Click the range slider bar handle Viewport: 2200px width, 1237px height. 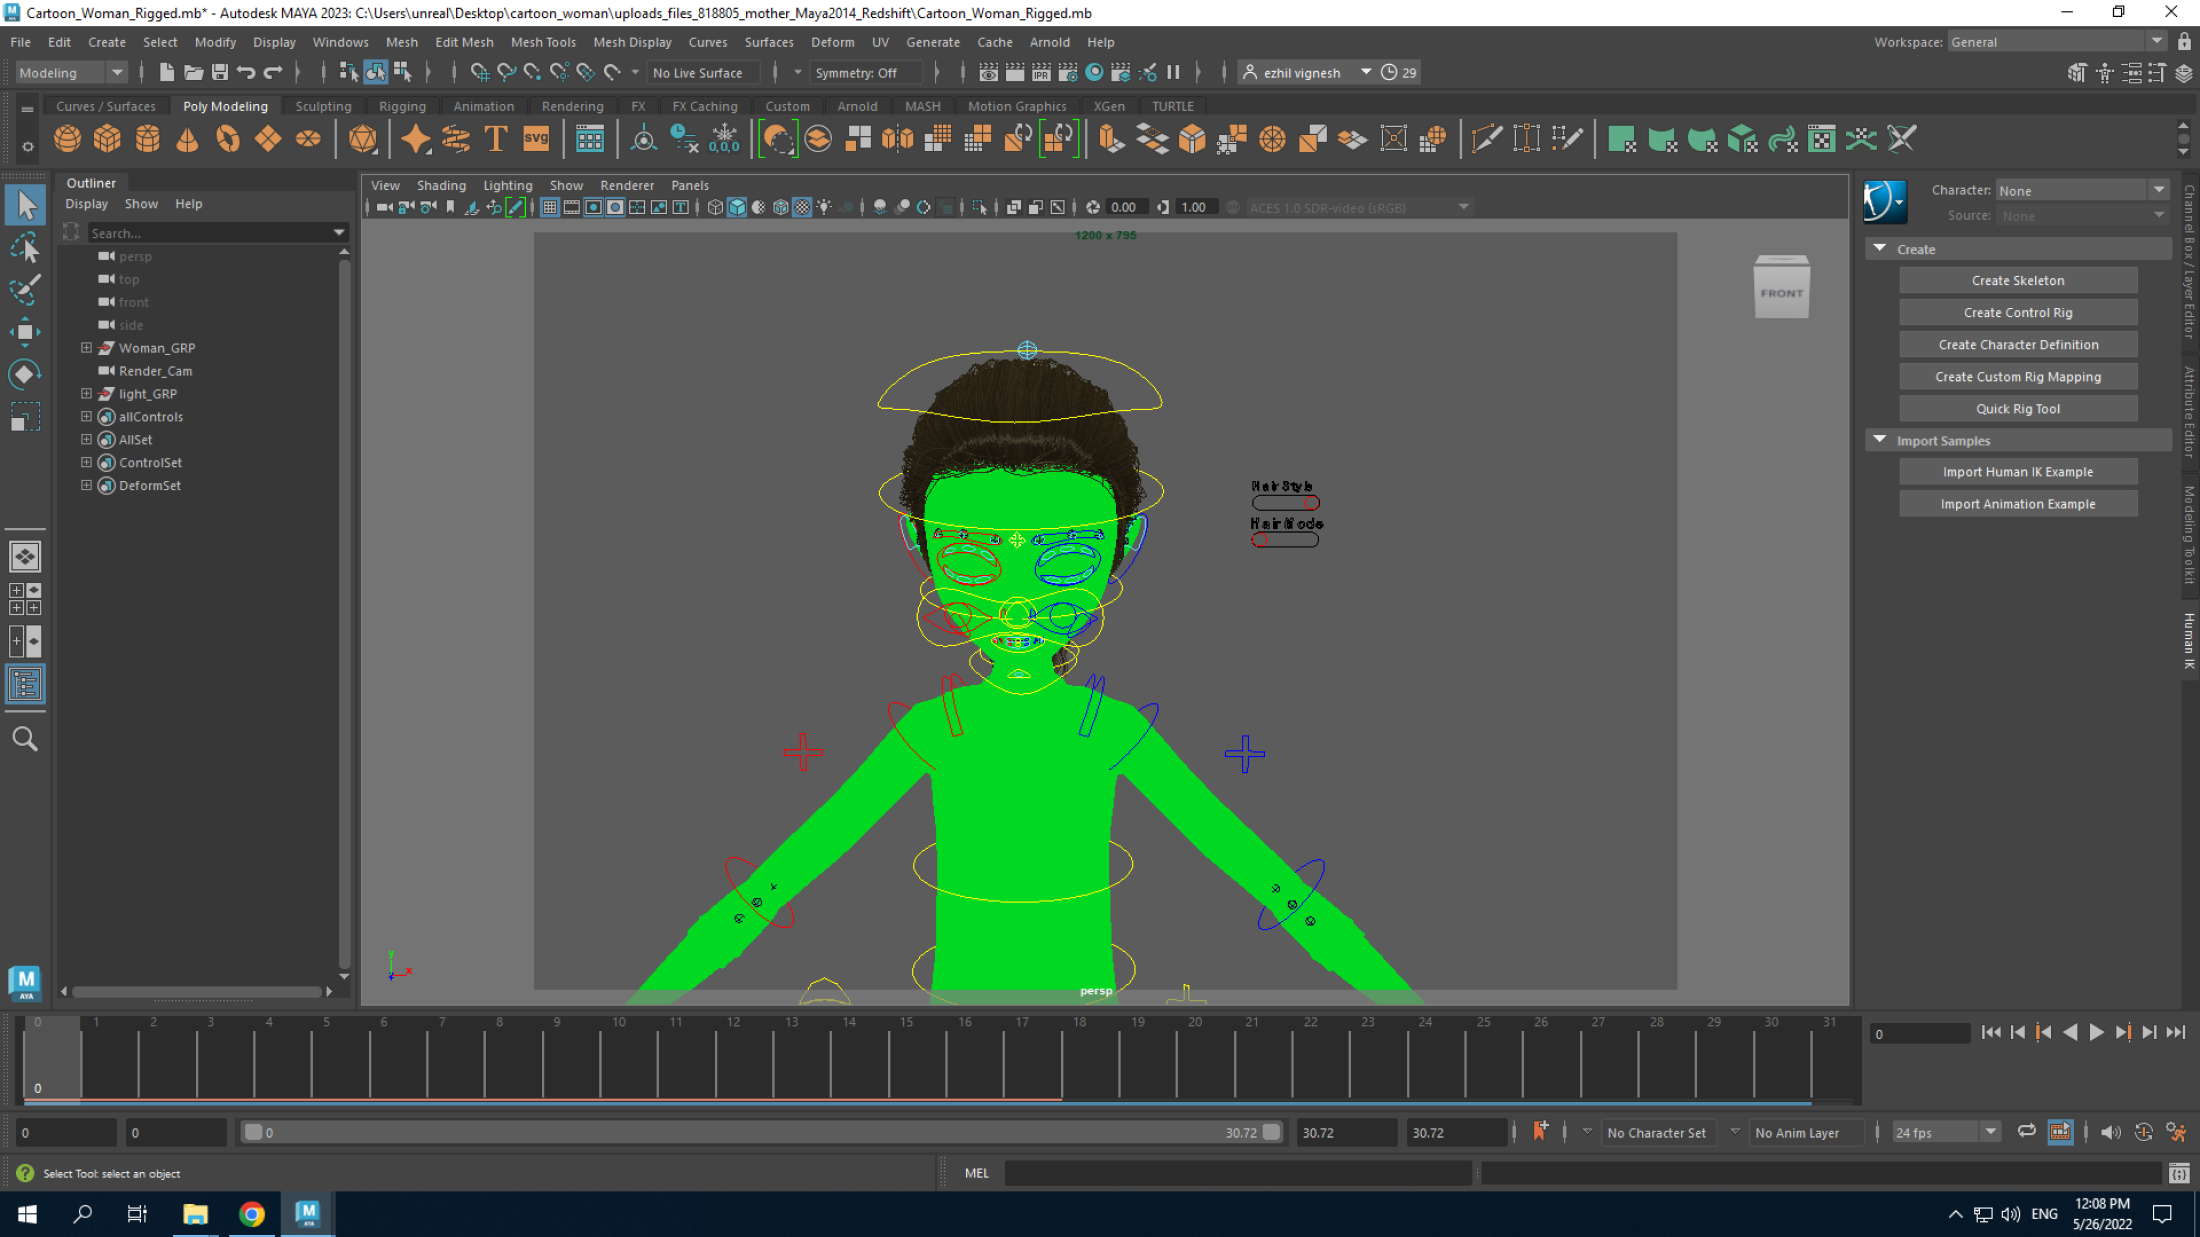[x=254, y=1132]
